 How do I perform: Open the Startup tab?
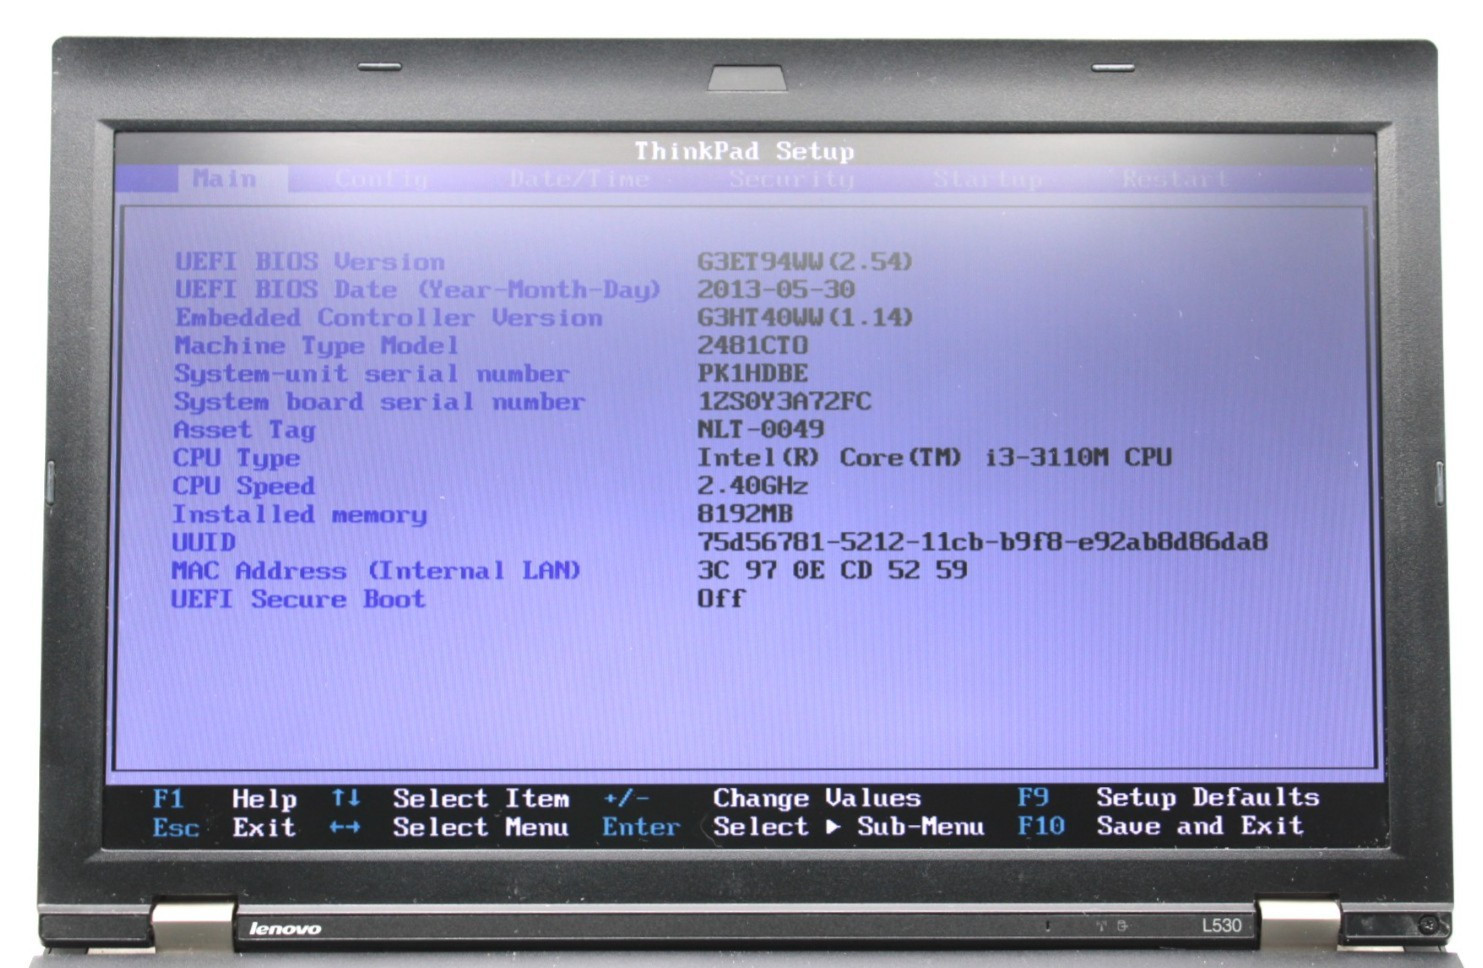(988, 179)
